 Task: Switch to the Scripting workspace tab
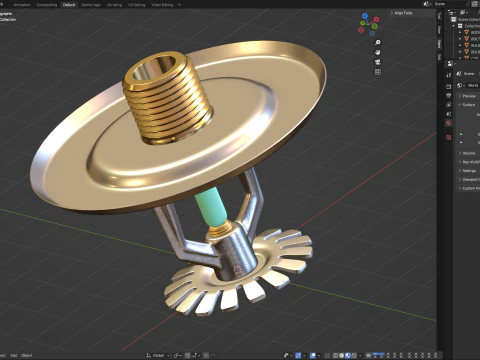(114, 5)
